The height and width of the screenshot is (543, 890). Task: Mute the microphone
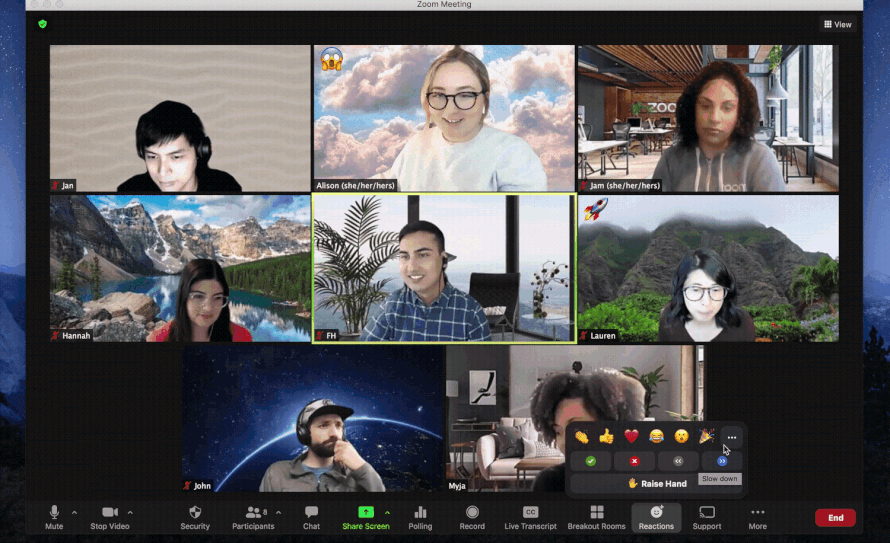click(54, 517)
